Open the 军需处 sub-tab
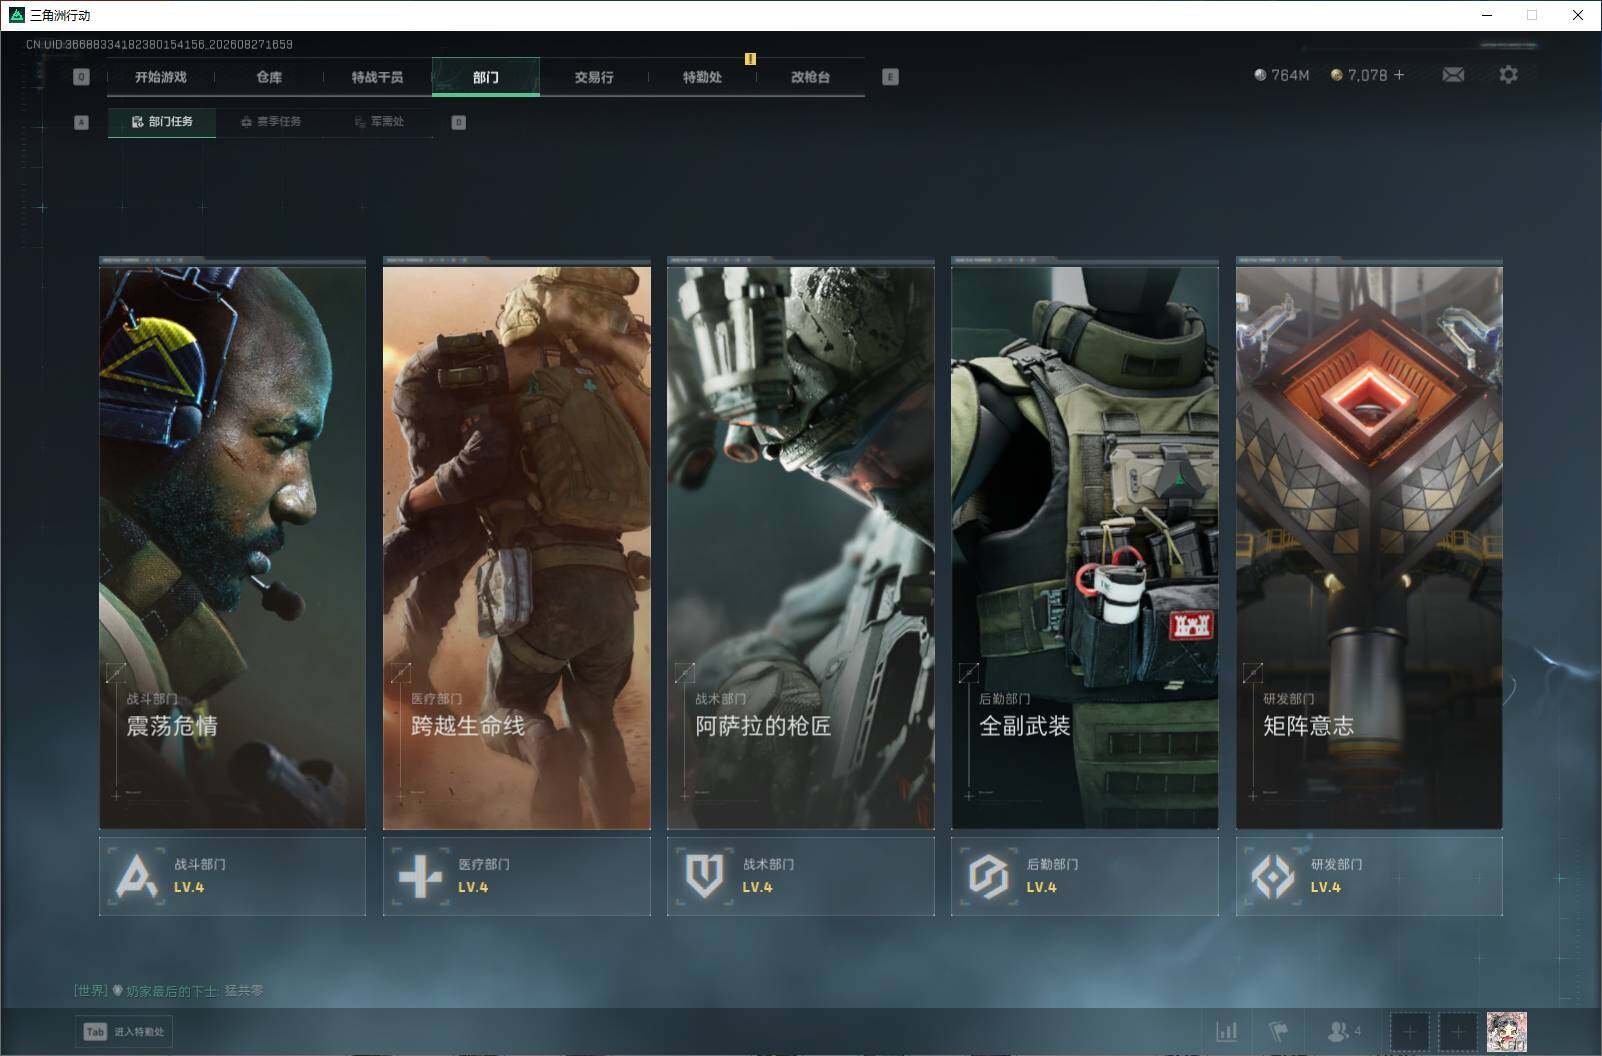Image resolution: width=1602 pixels, height=1056 pixels. pos(379,122)
